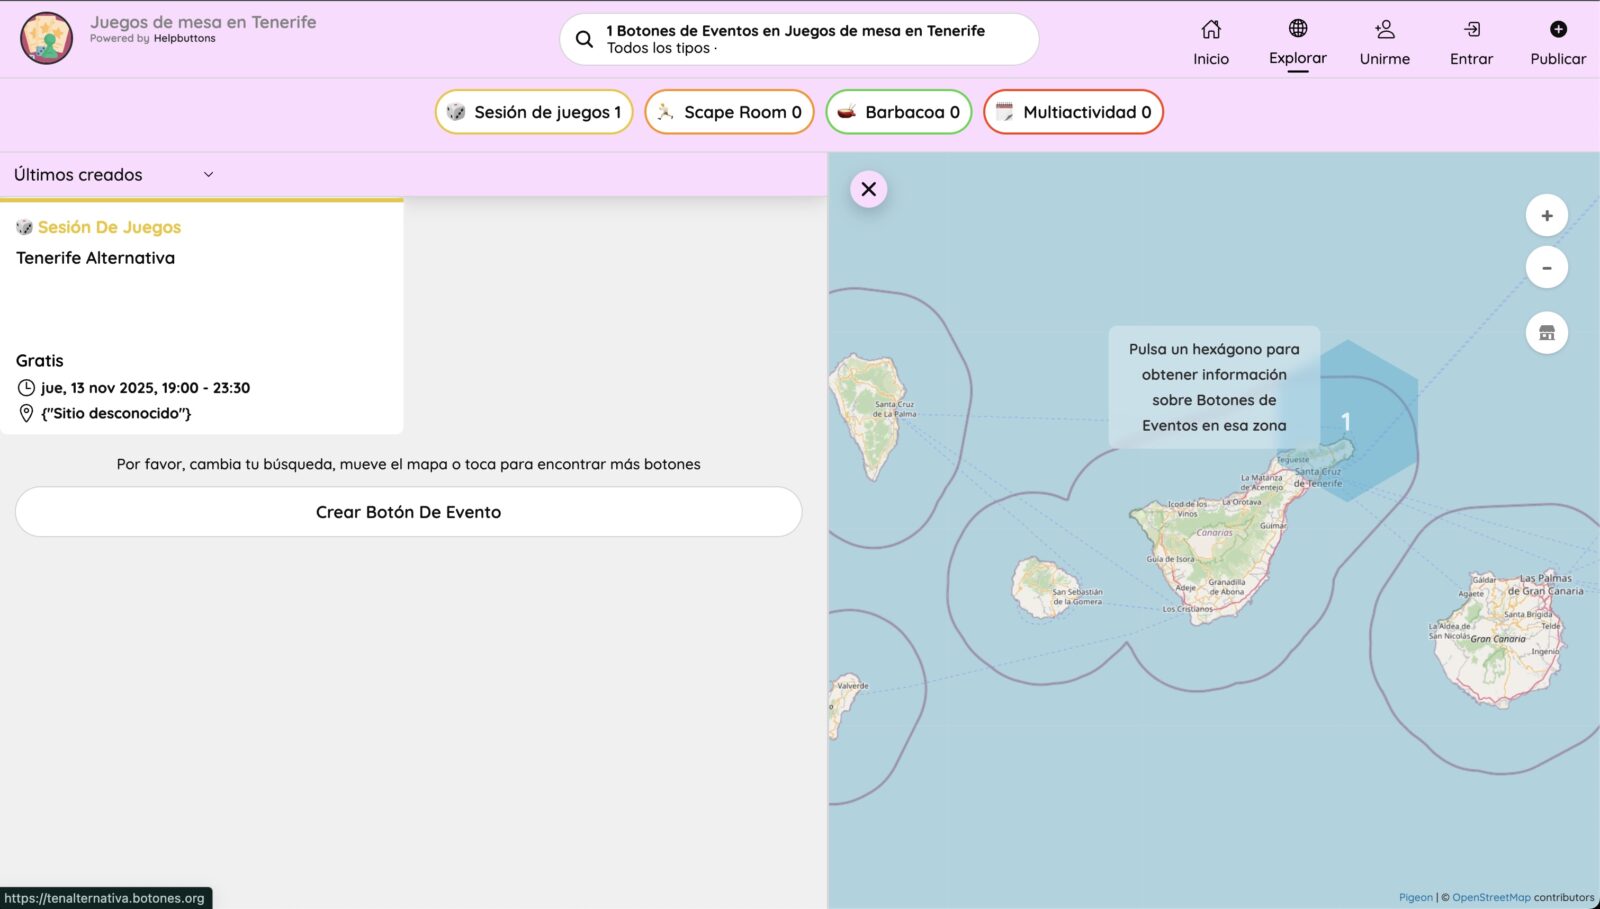Viewport: 1600px width, 909px height.
Task: Zoom out the map with minus
Action: point(1546,268)
